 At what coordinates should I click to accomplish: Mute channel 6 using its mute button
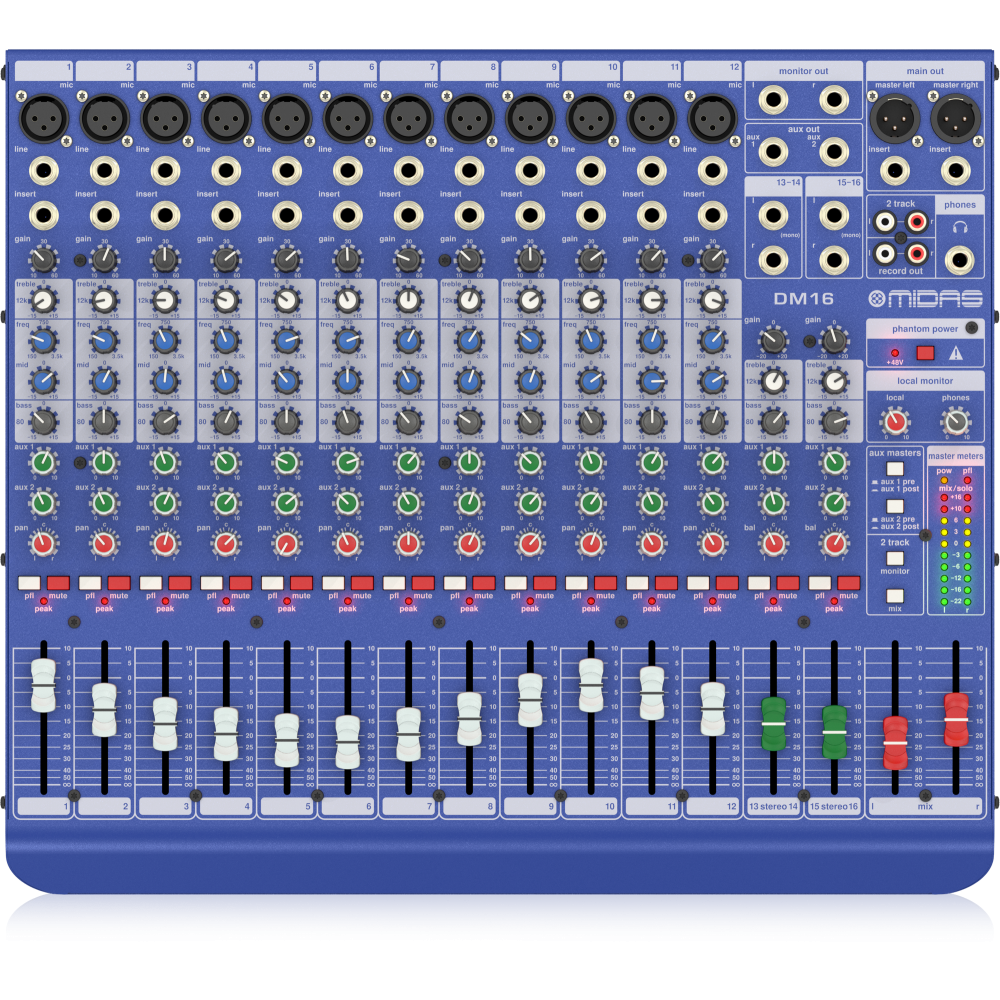[x=362, y=583]
